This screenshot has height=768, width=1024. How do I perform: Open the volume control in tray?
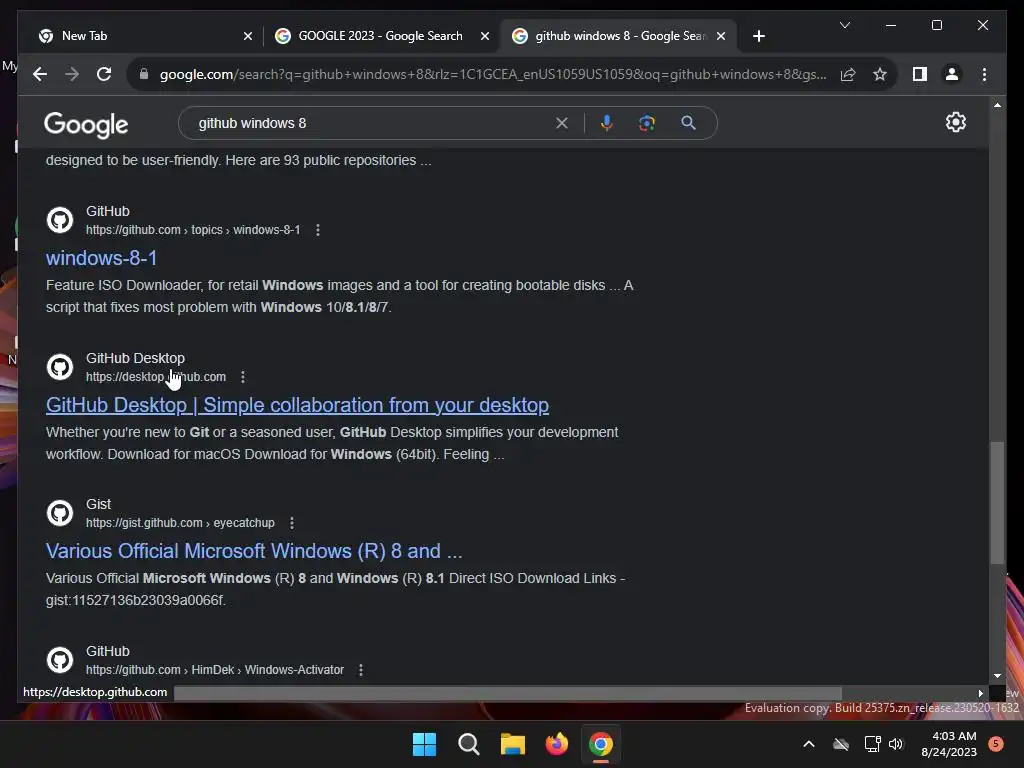point(895,744)
